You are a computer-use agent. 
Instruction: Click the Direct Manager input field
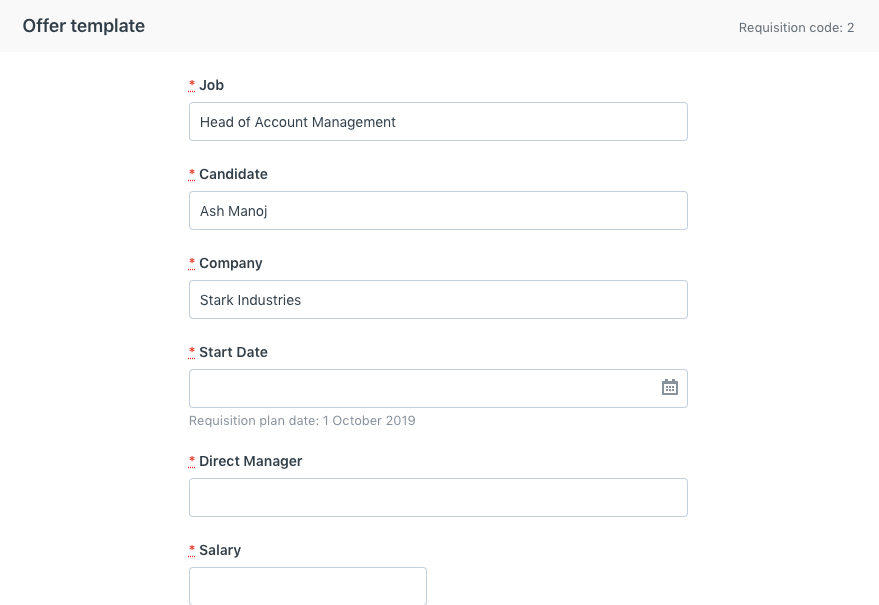438,497
